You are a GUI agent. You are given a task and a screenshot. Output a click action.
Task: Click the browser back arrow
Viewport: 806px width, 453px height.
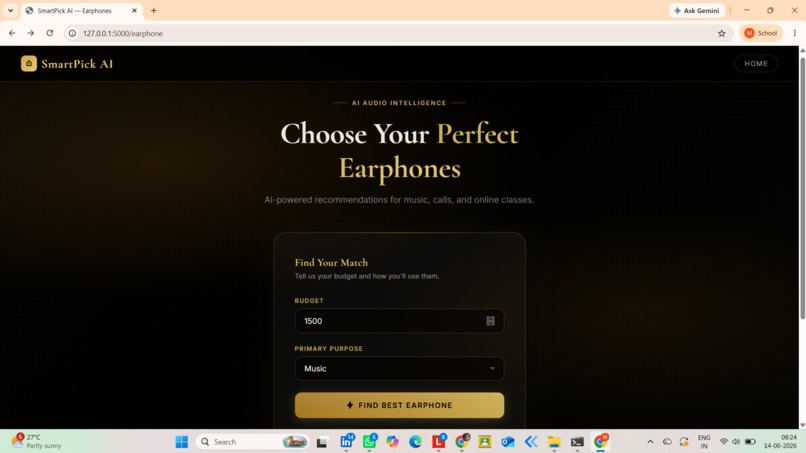pyautogui.click(x=12, y=33)
